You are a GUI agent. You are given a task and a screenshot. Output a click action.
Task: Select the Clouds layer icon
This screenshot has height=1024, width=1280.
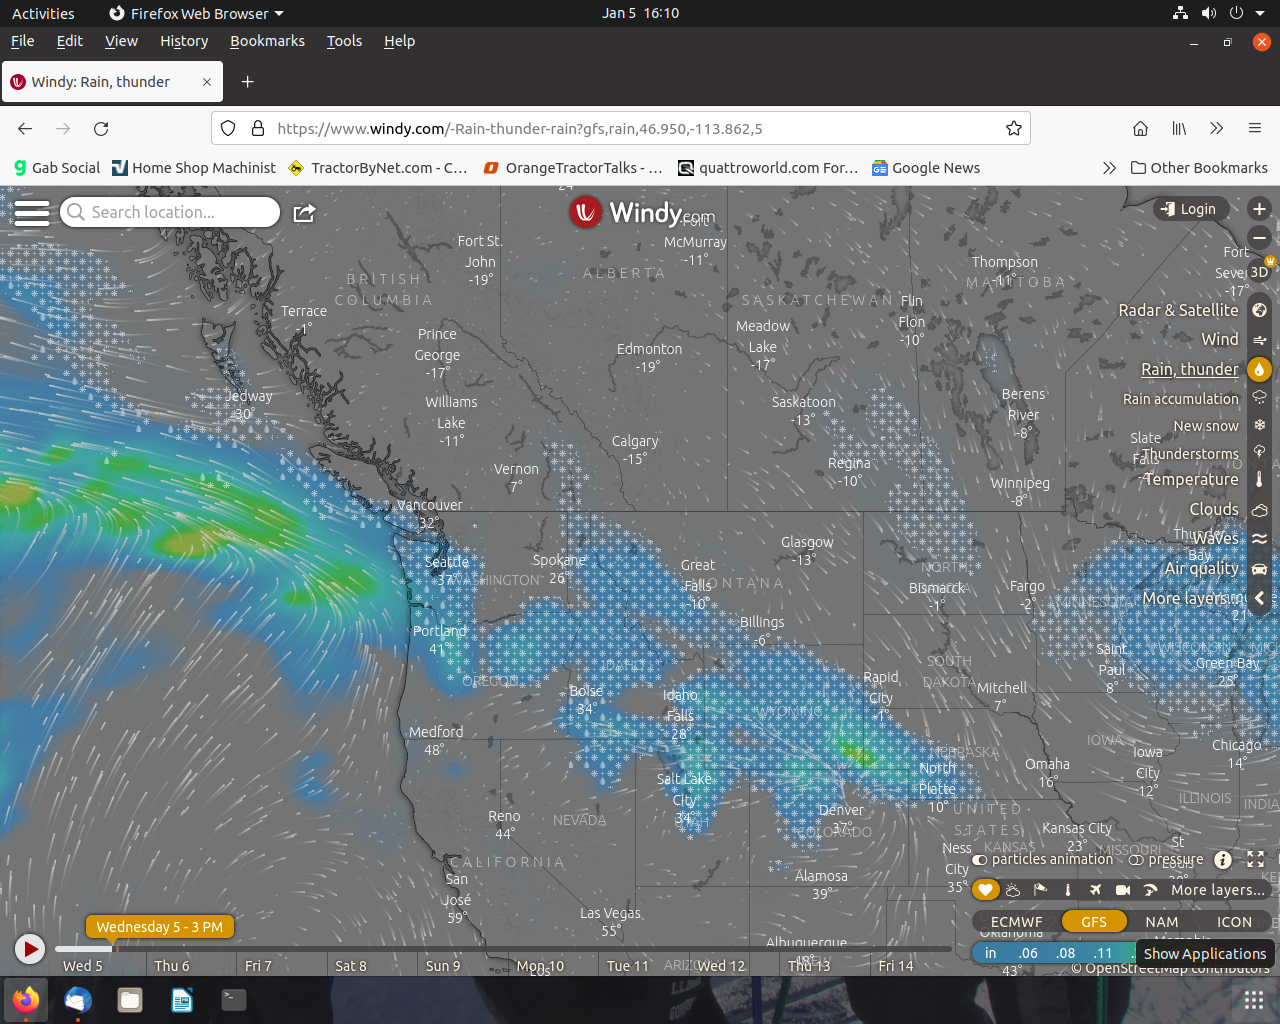1259,510
